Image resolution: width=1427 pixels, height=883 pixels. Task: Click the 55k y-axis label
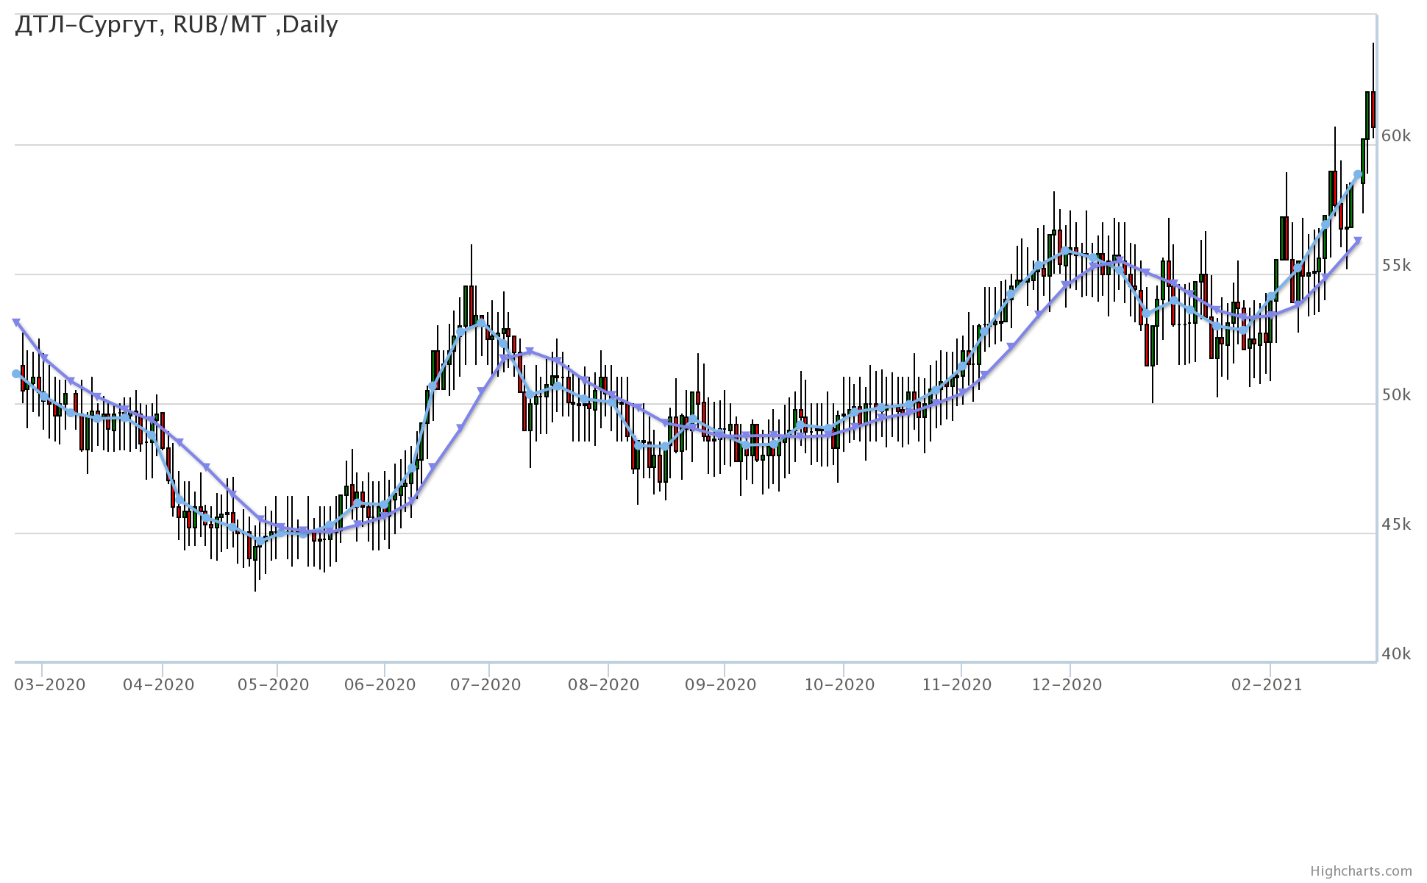pyautogui.click(x=1395, y=266)
